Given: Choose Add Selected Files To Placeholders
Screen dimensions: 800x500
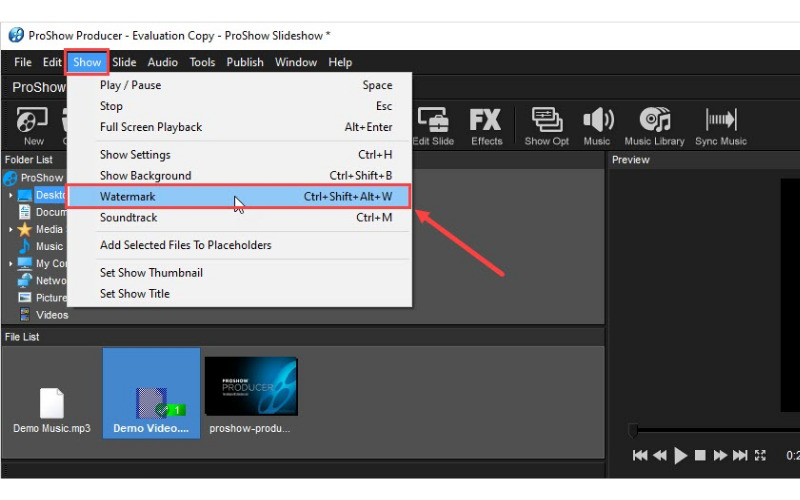Looking at the screenshot, I should (239, 245).
